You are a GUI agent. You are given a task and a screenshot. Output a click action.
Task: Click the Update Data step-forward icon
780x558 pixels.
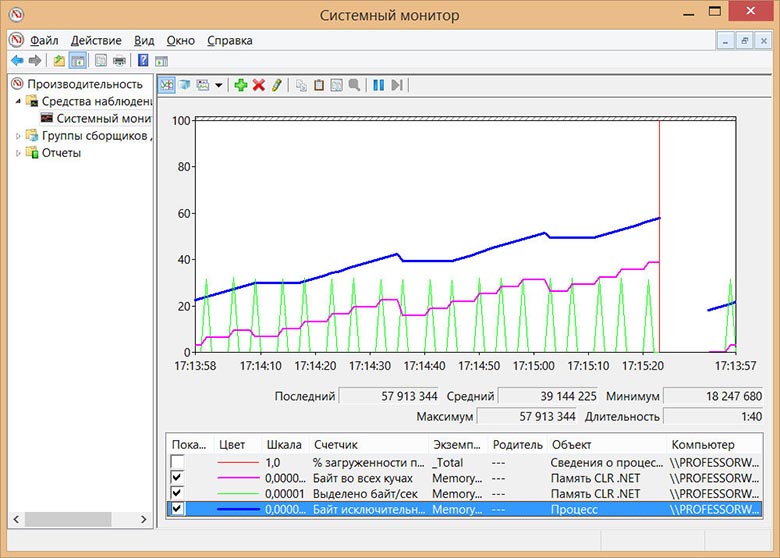(396, 85)
